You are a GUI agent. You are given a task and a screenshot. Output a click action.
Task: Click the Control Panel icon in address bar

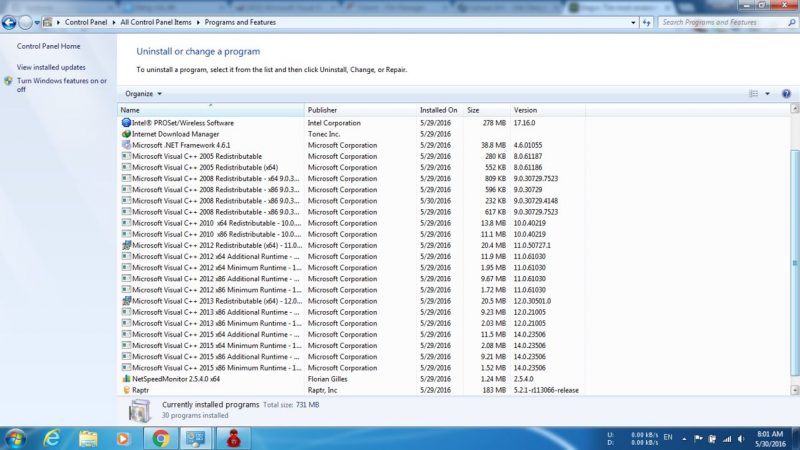47,22
